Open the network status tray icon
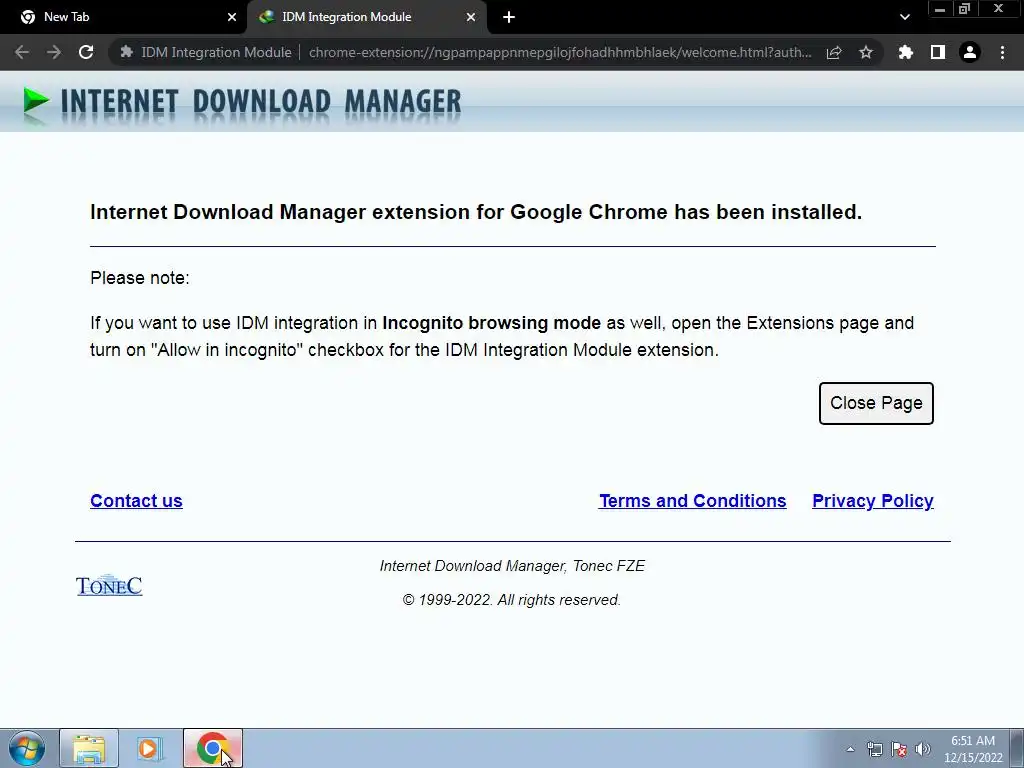The image size is (1024, 768). (x=874, y=749)
